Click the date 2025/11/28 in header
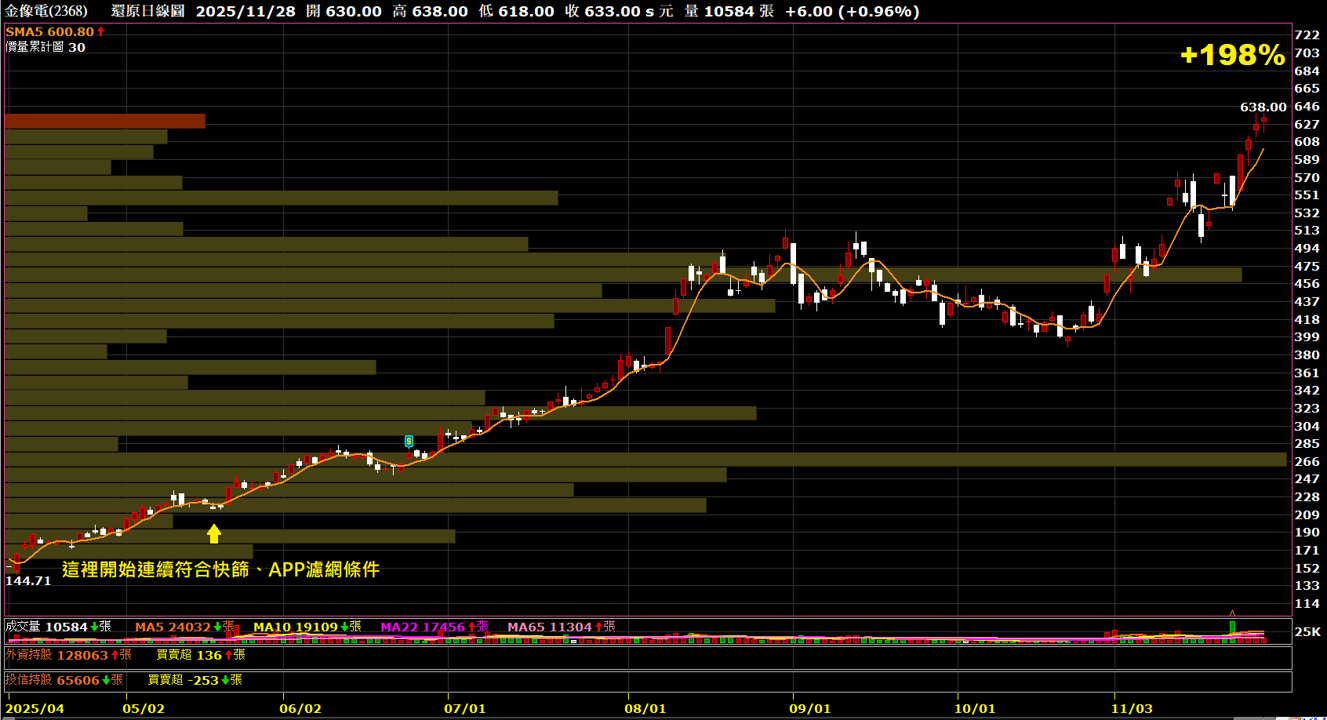Image resolution: width=1327 pixels, height=720 pixels. coord(246,11)
